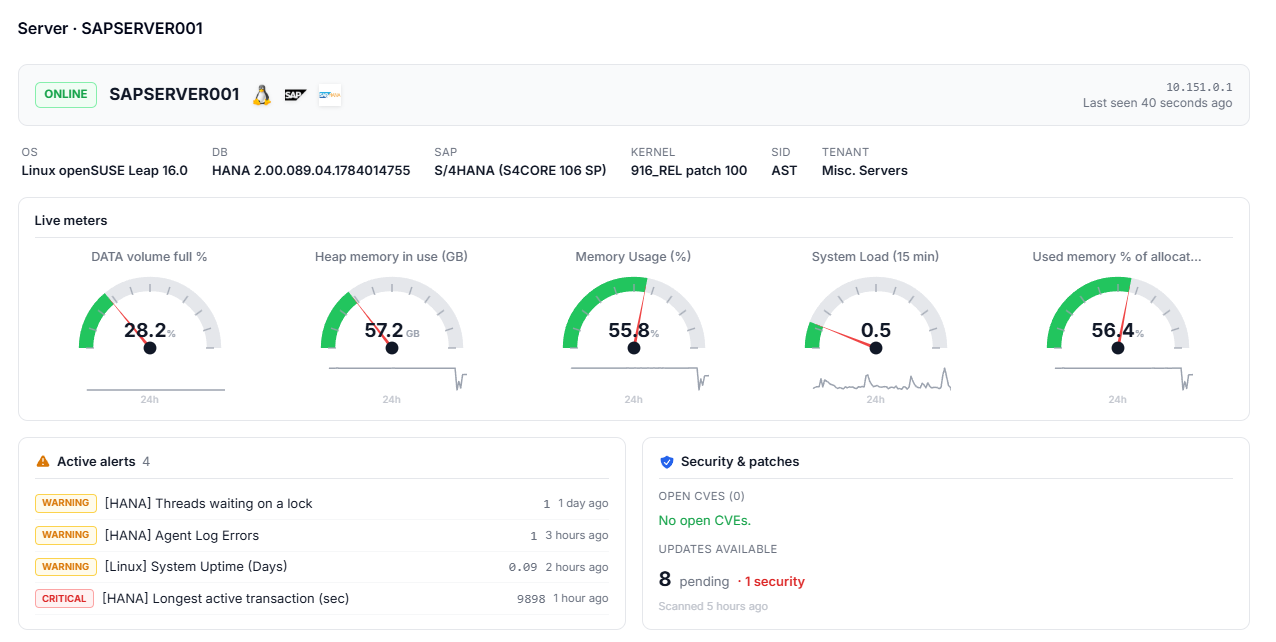Click the 0.09 uptime alert value
The height and width of the screenshot is (642, 1276).
point(523,567)
